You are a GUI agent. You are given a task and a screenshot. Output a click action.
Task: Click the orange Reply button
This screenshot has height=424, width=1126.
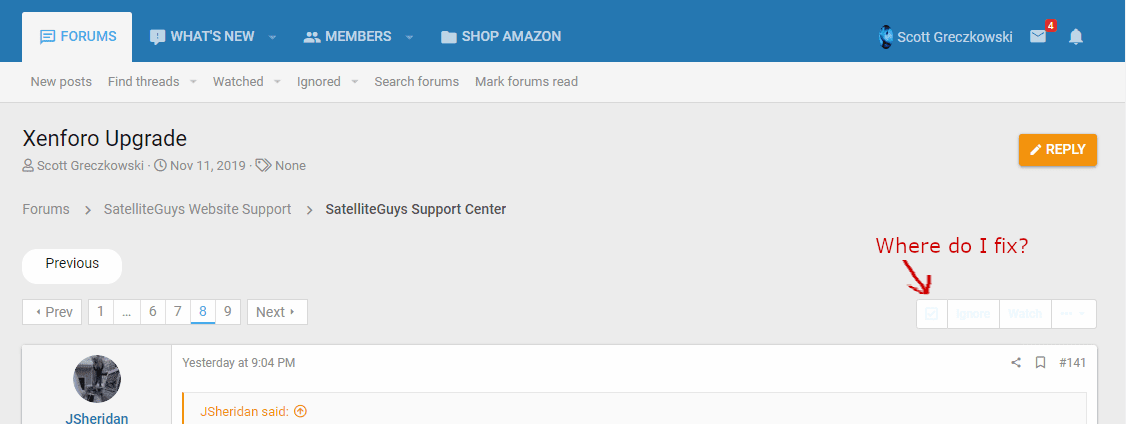(1058, 149)
